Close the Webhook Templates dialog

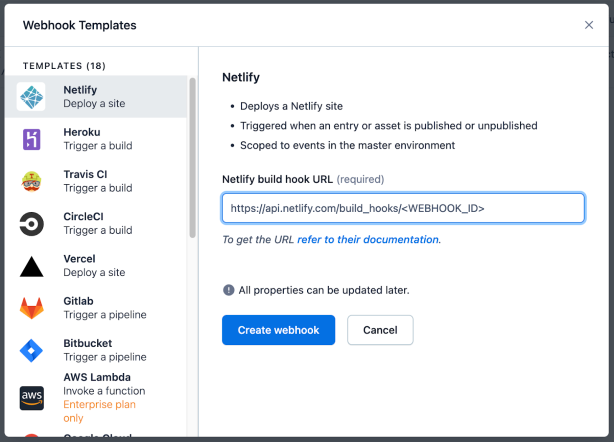pyautogui.click(x=588, y=25)
